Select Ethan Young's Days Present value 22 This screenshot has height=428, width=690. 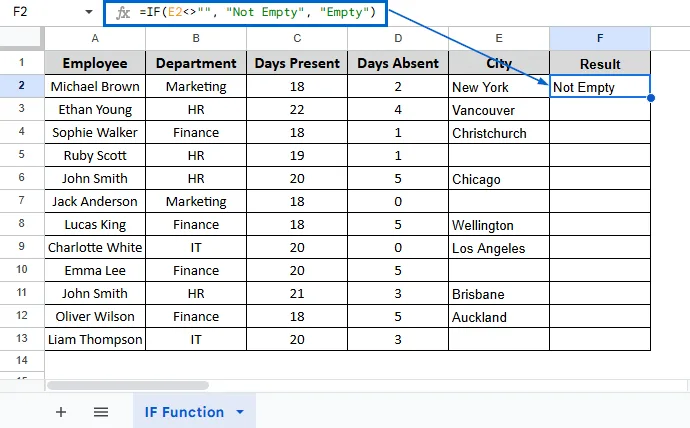tap(297, 110)
